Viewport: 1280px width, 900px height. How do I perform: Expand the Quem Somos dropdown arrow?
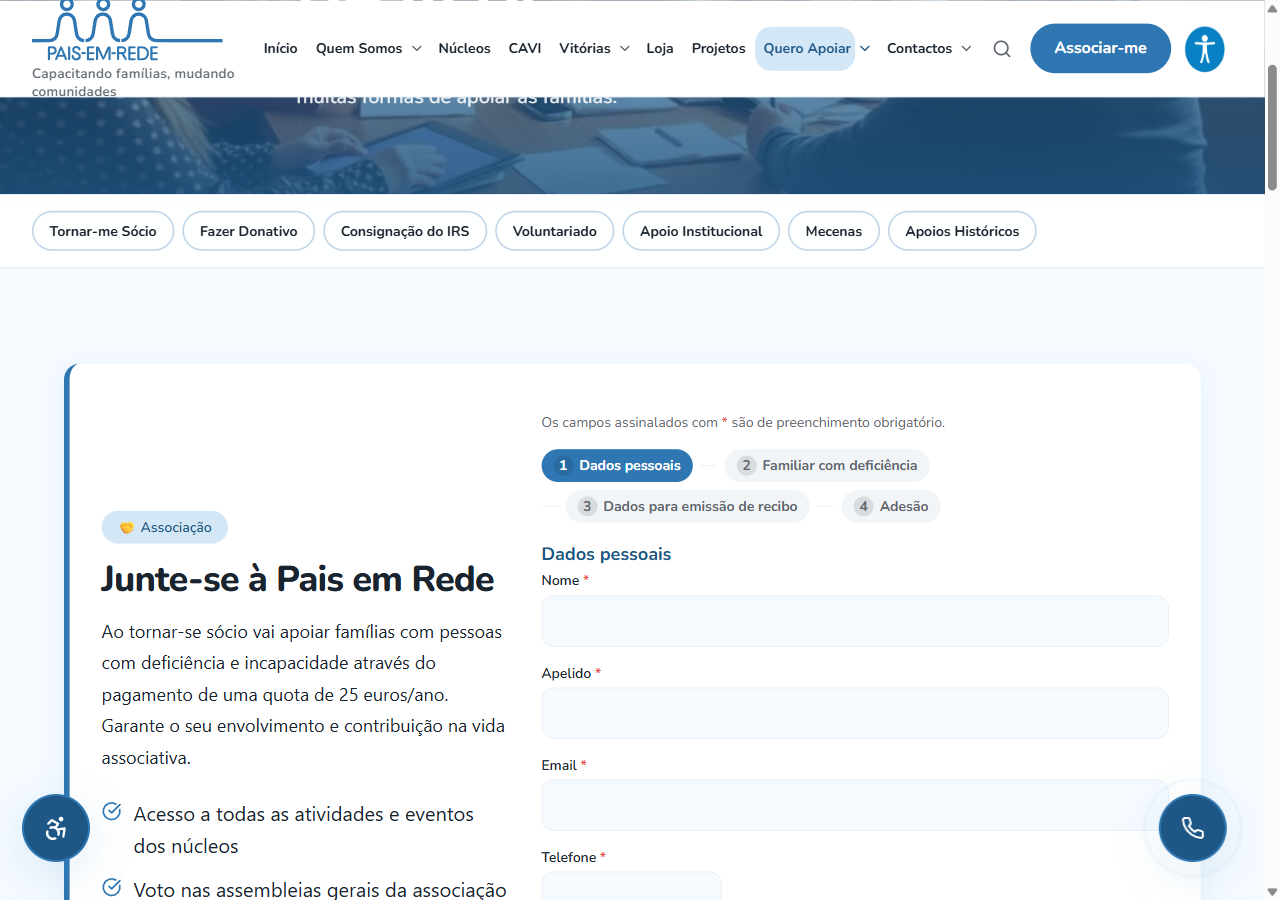[416, 49]
